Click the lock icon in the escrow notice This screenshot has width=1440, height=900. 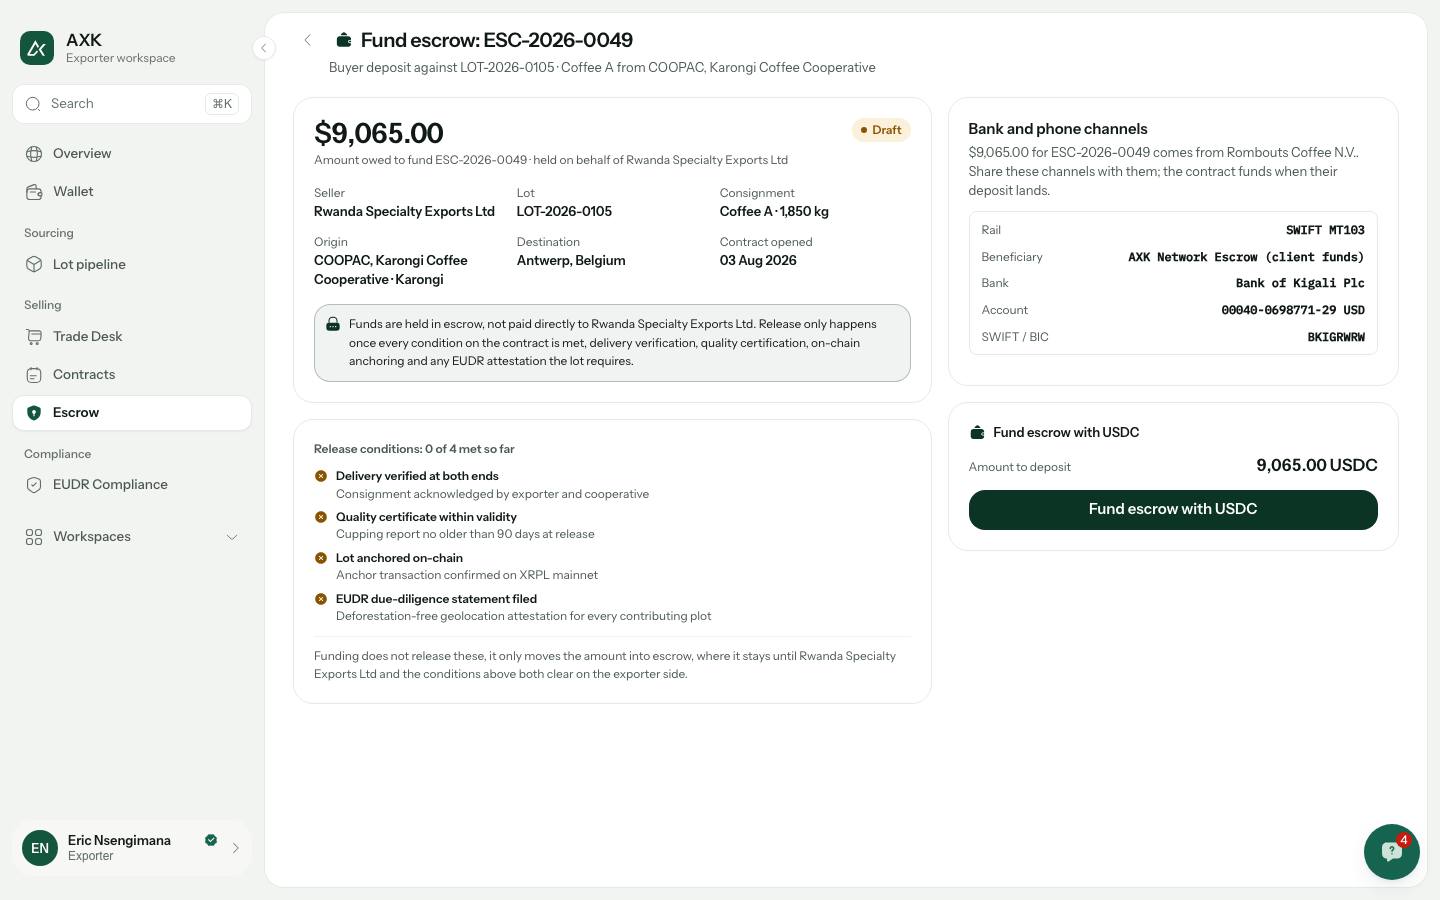[x=333, y=324]
